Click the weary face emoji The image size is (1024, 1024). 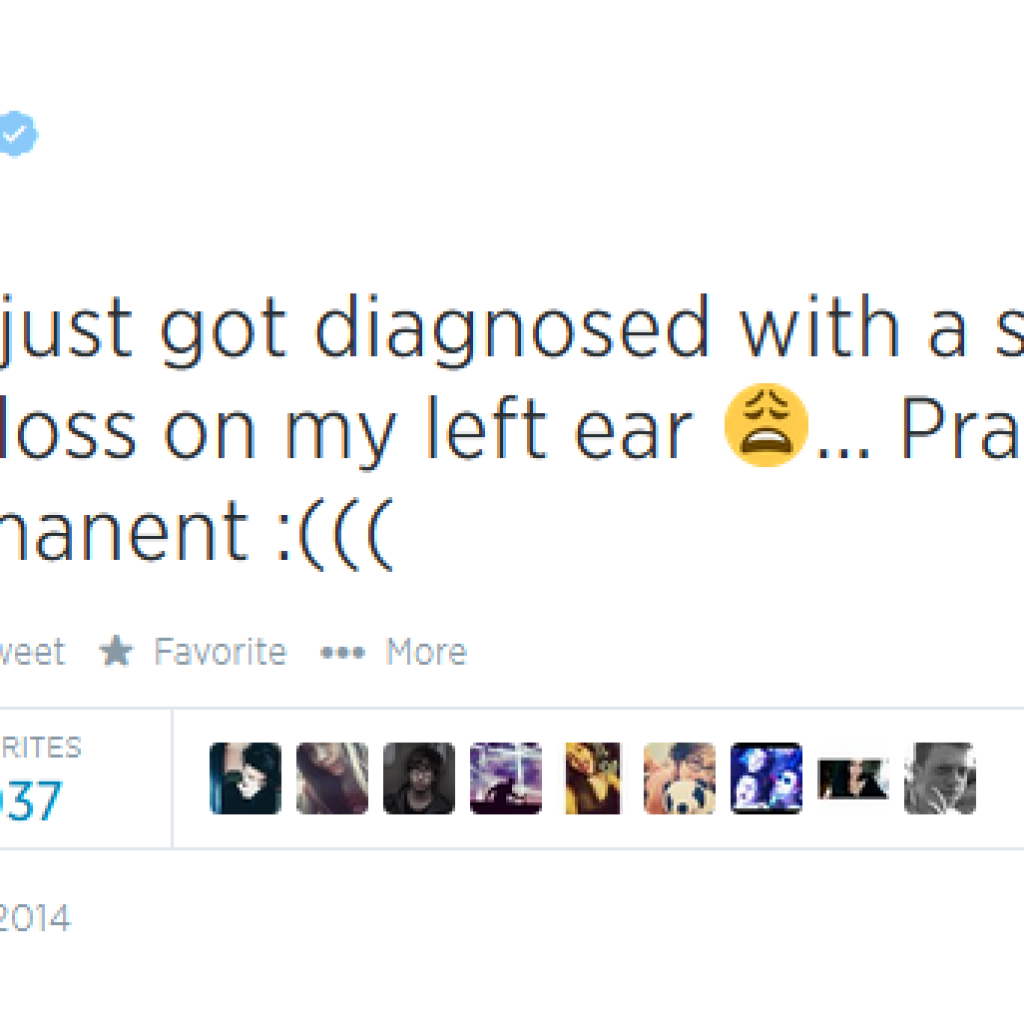pyautogui.click(x=766, y=425)
